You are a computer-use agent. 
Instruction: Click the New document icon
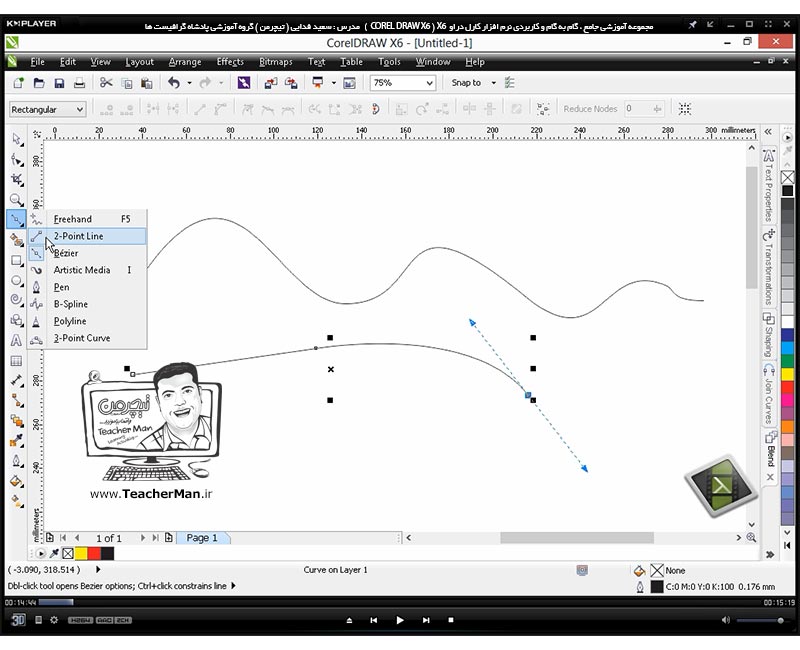[x=18, y=83]
